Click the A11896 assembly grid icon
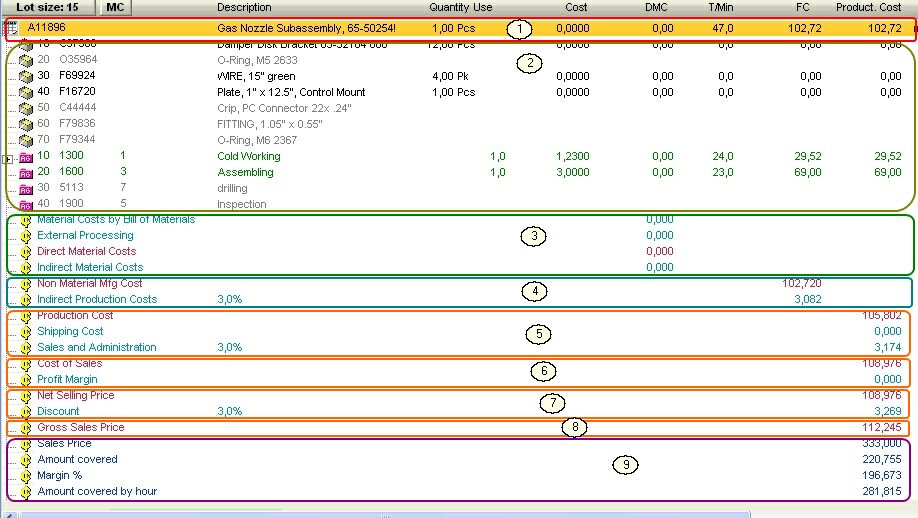The width and height of the screenshot is (918, 518). click(x=11, y=27)
